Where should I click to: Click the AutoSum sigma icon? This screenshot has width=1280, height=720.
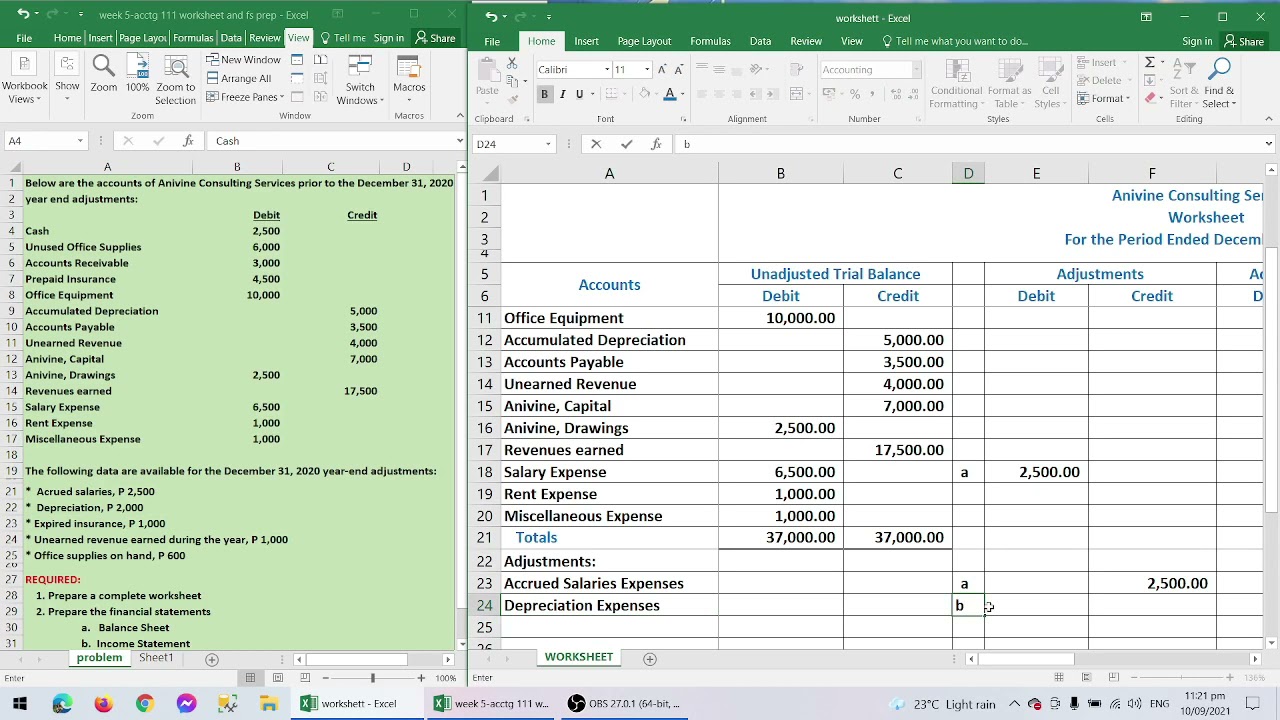(x=1150, y=62)
